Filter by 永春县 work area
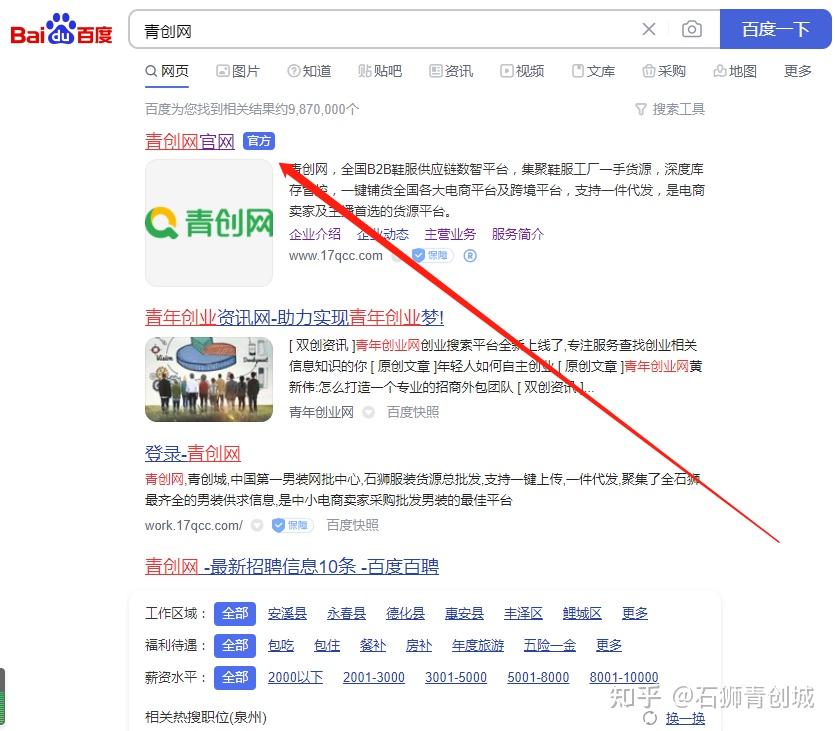 (347, 613)
